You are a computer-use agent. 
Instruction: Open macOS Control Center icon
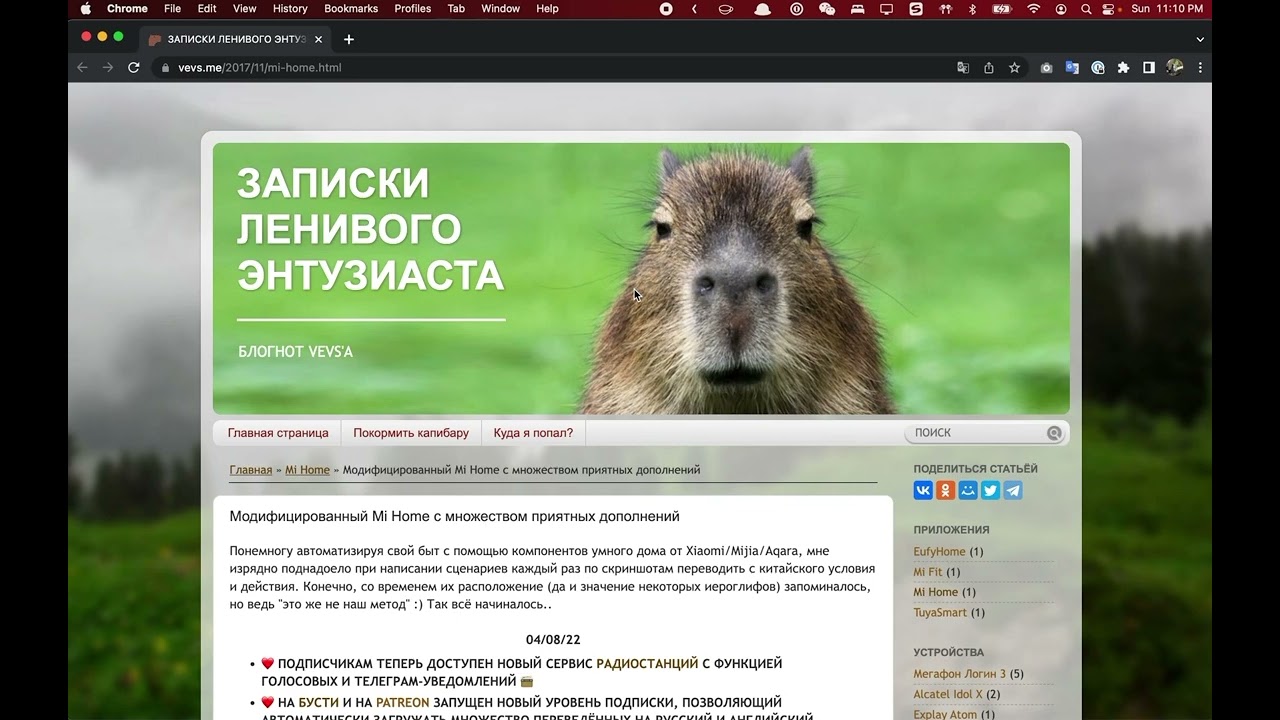coord(1108,8)
